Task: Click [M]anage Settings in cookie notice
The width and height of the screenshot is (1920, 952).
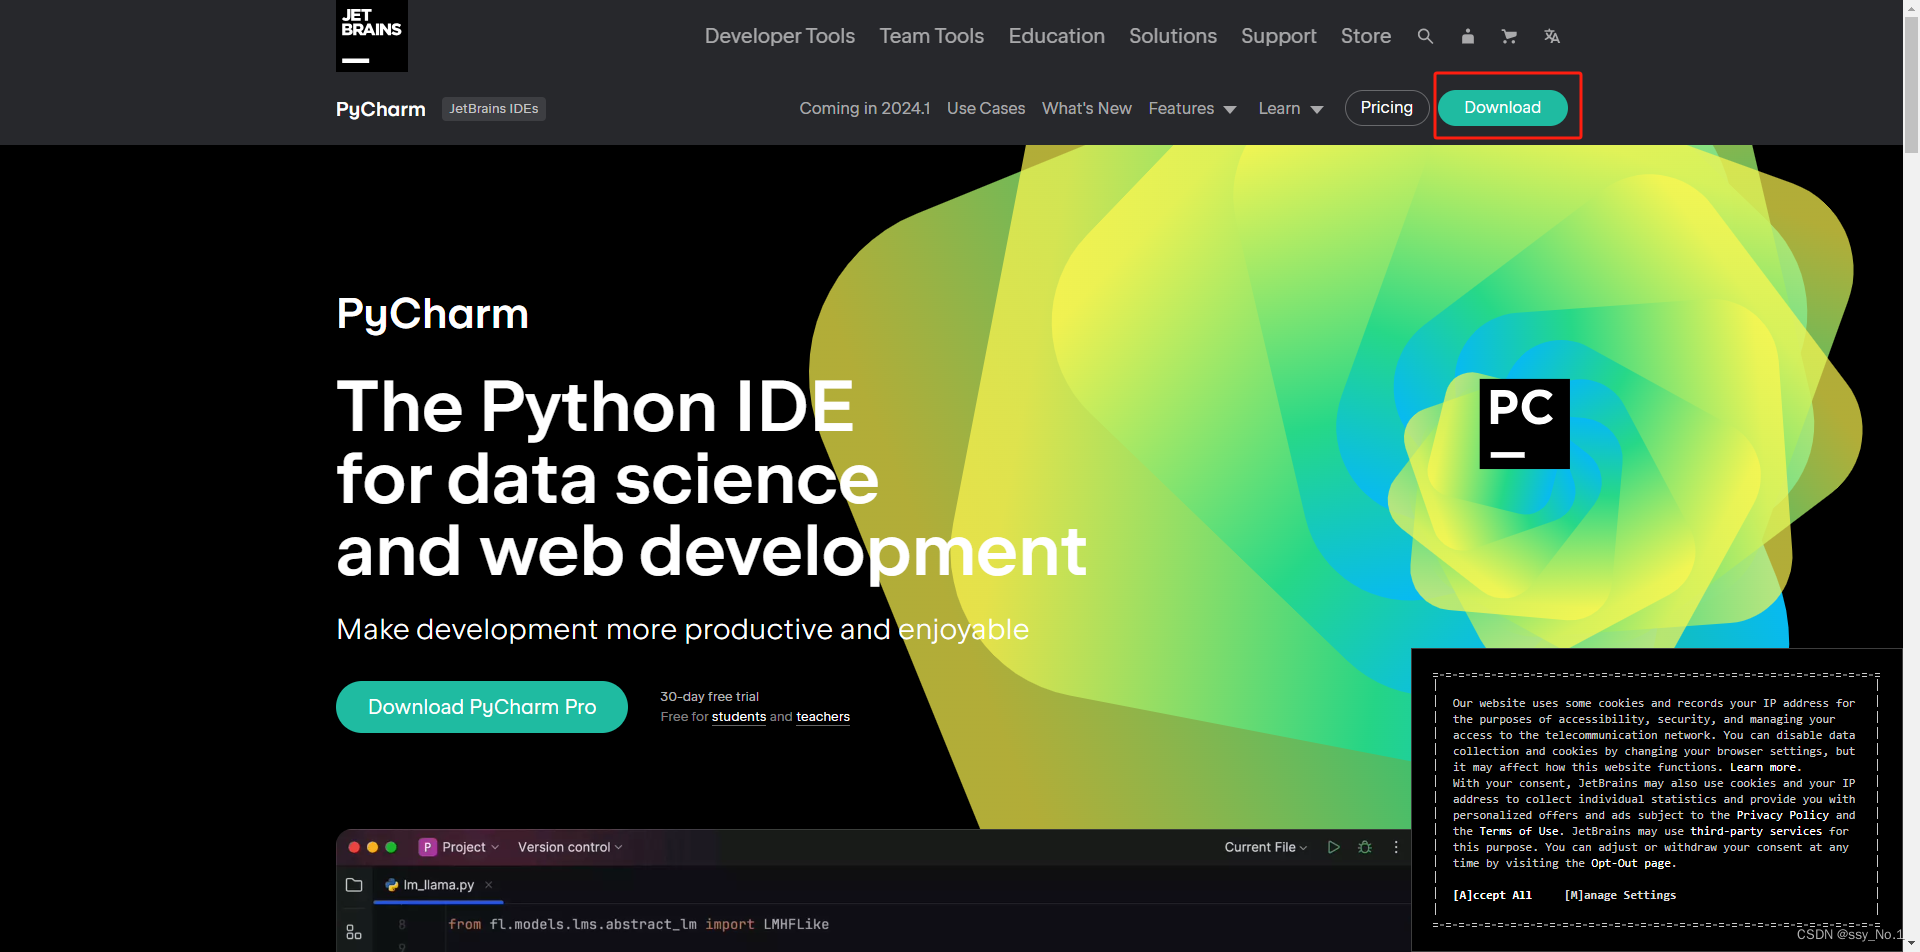Action: pyautogui.click(x=1620, y=895)
